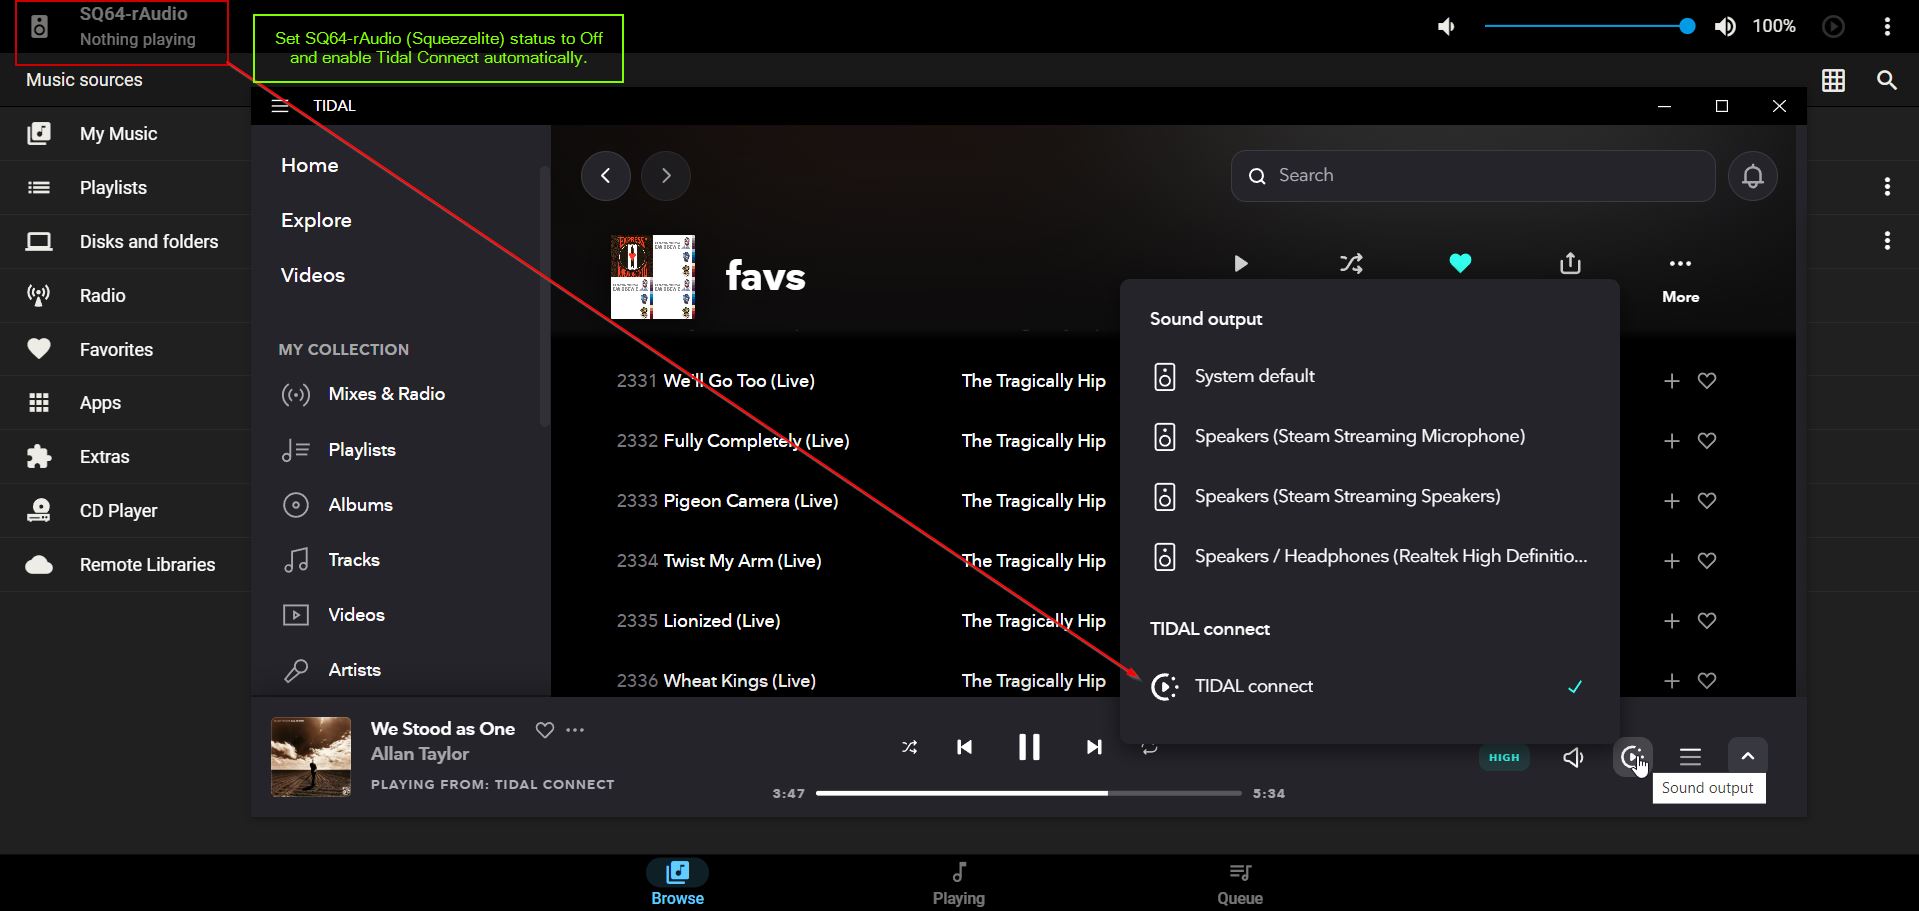
Task: Navigate back in TIDAL
Action: 606,176
